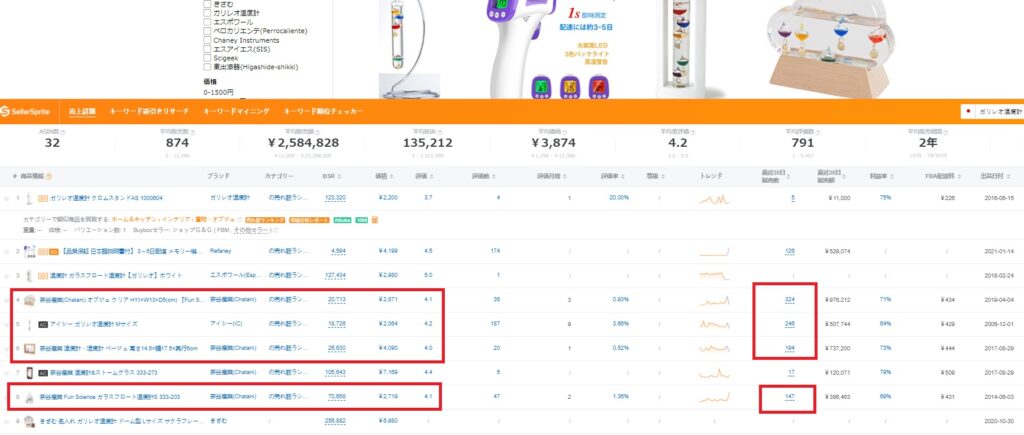This screenshot has height=435, width=1024.
Task: Click the ガリレオ温度計 keyword search field
Action: [999, 112]
